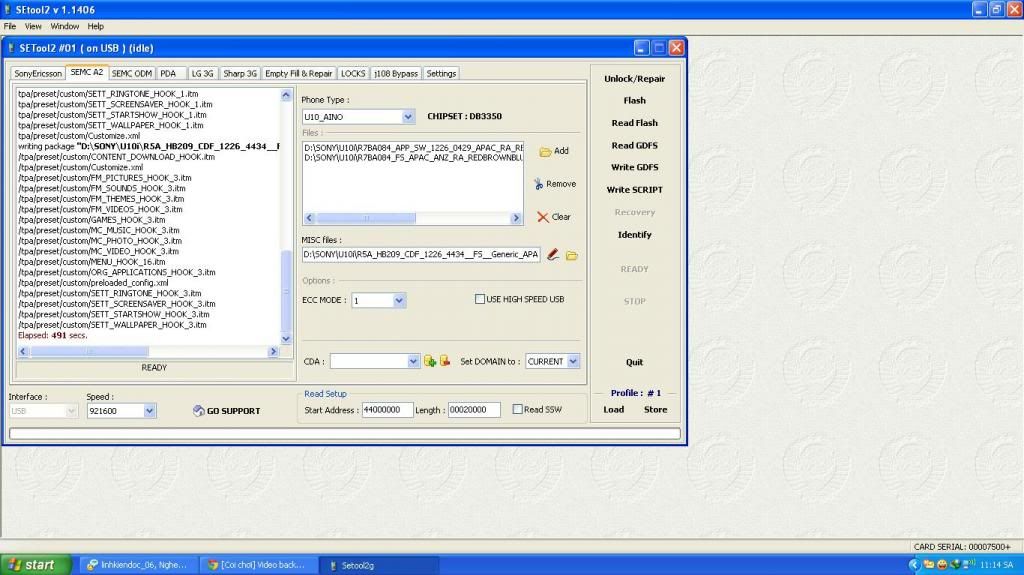Click the Write SCRIPT button
The width and height of the screenshot is (1024, 575).
point(634,189)
